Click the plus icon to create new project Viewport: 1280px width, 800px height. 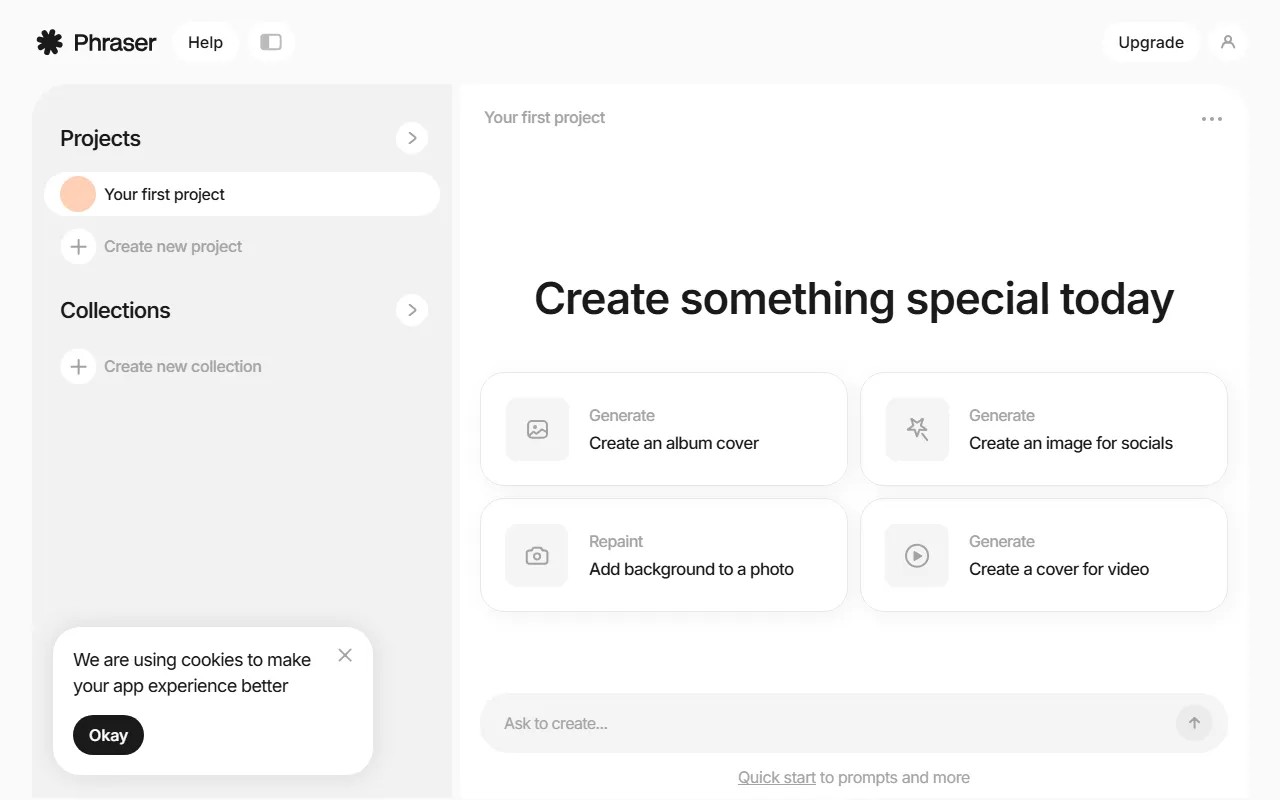pyautogui.click(x=78, y=246)
